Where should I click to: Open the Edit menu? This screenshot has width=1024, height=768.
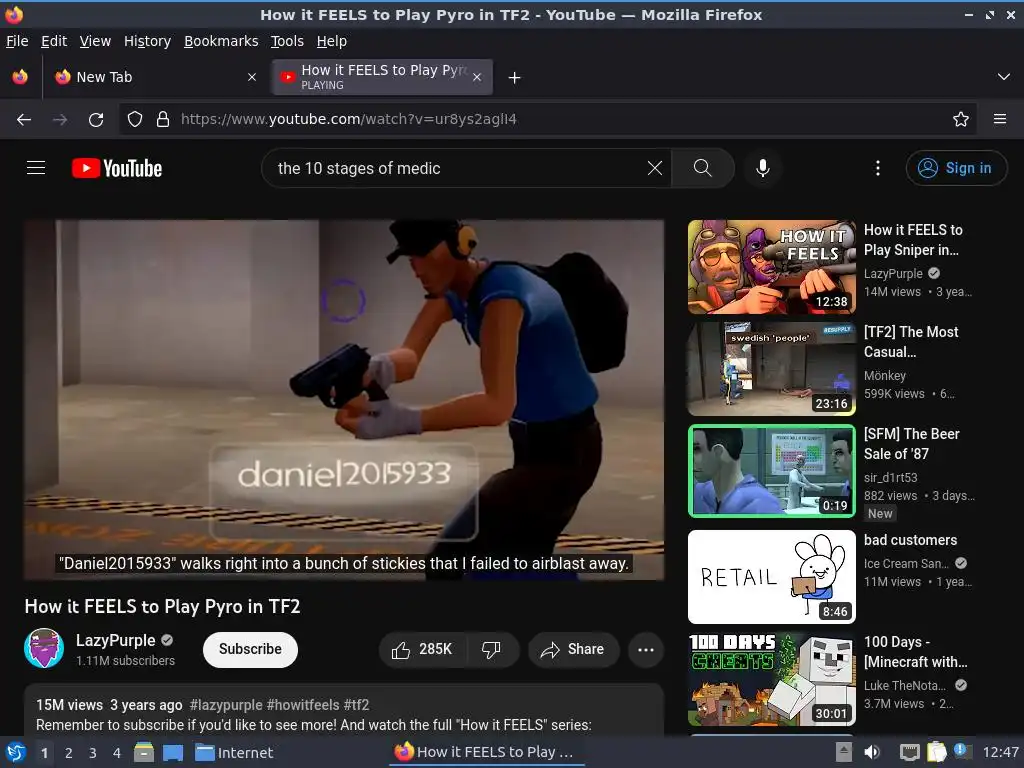[54, 41]
